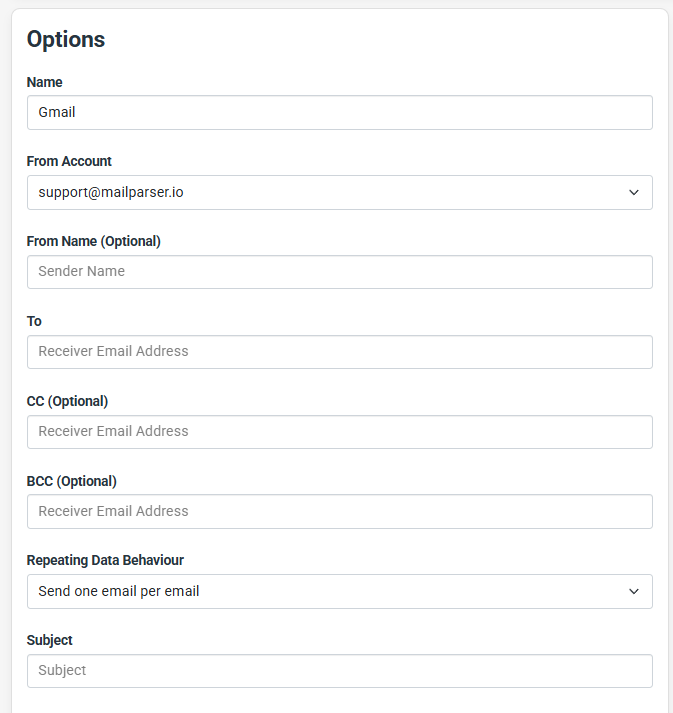This screenshot has height=713, width=673.
Task: Click the CC (Optional) label
Action: point(67,402)
